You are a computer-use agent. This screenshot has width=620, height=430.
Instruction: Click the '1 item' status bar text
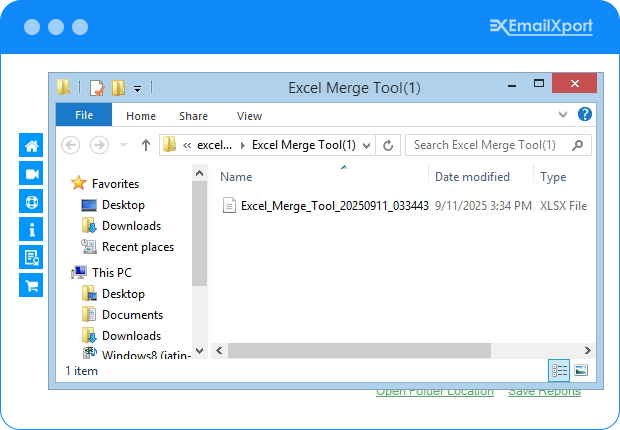pyautogui.click(x=81, y=371)
